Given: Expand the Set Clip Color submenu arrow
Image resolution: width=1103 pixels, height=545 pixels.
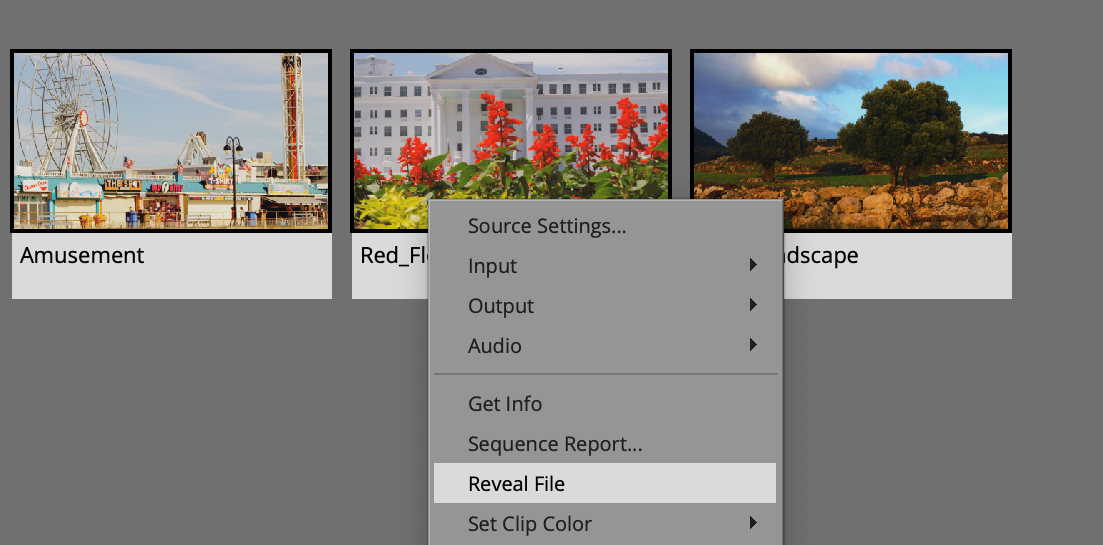Looking at the screenshot, I should [x=753, y=522].
